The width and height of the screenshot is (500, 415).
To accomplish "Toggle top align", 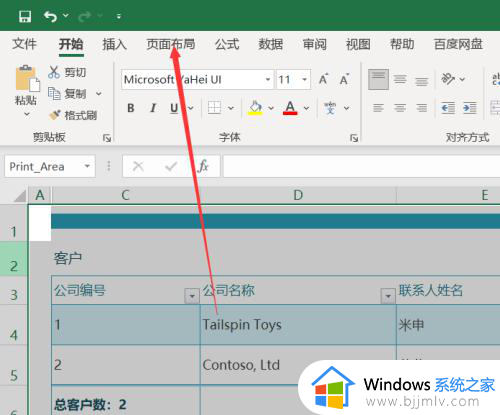I will [x=378, y=79].
